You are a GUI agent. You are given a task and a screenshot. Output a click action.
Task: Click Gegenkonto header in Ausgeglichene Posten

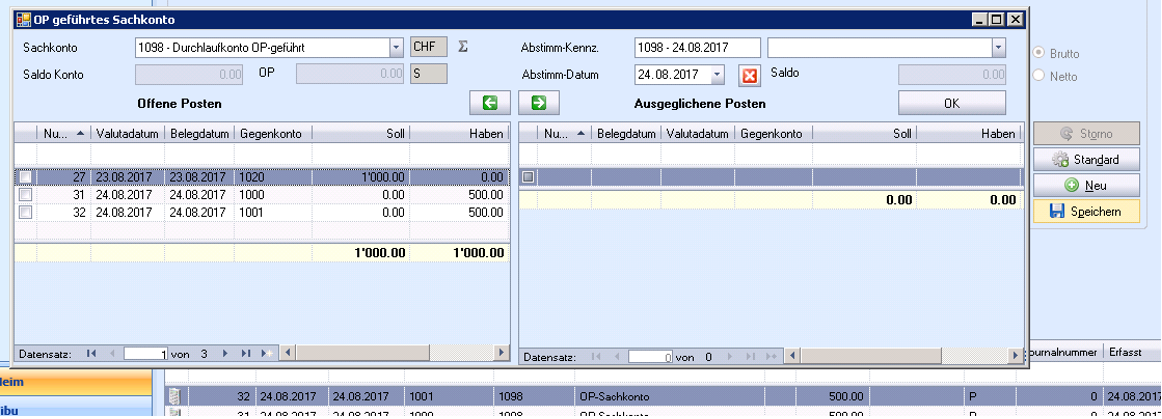(x=774, y=133)
